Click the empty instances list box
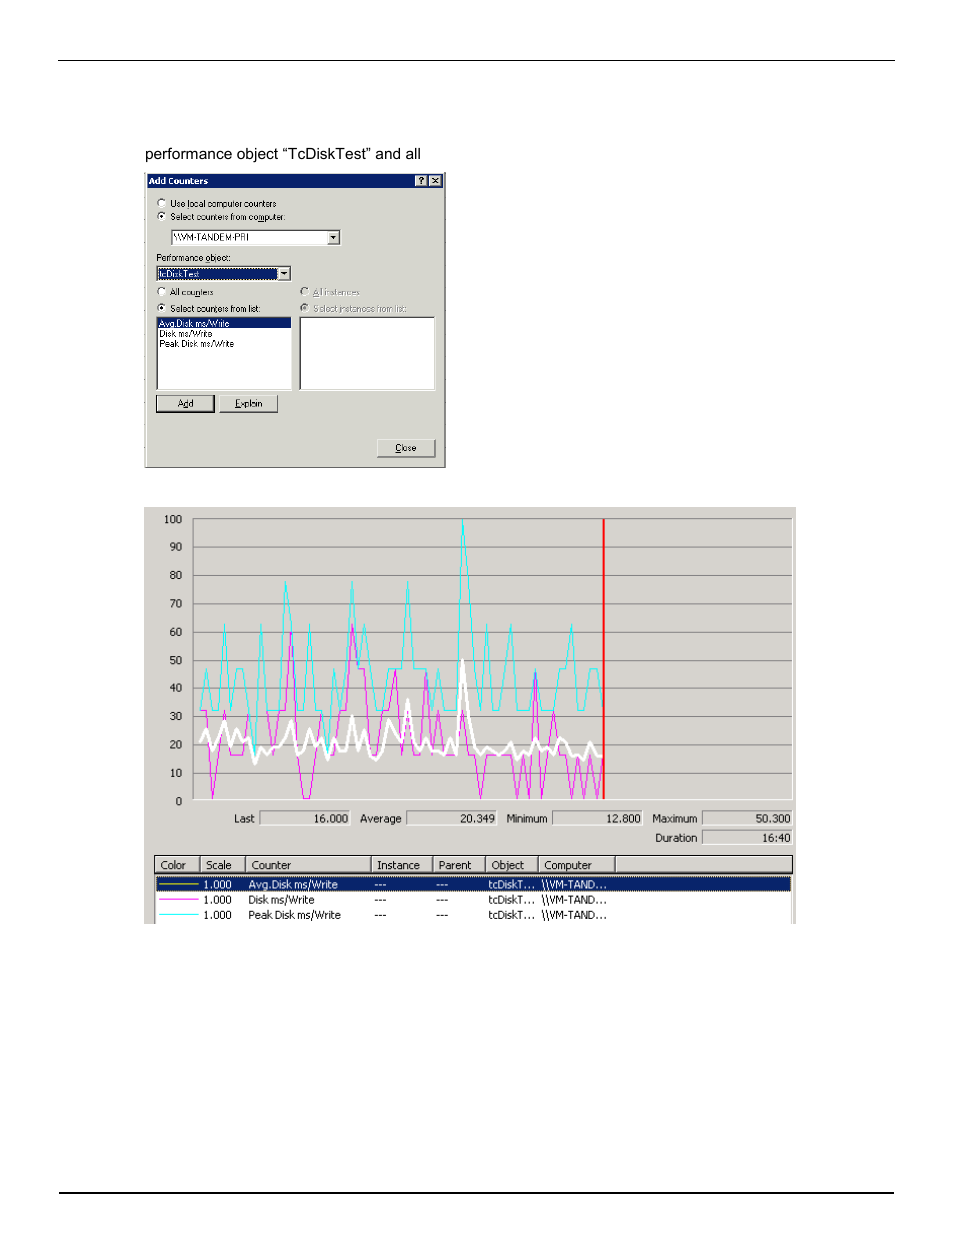Screen dimensions: 954x1235 [367, 353]
